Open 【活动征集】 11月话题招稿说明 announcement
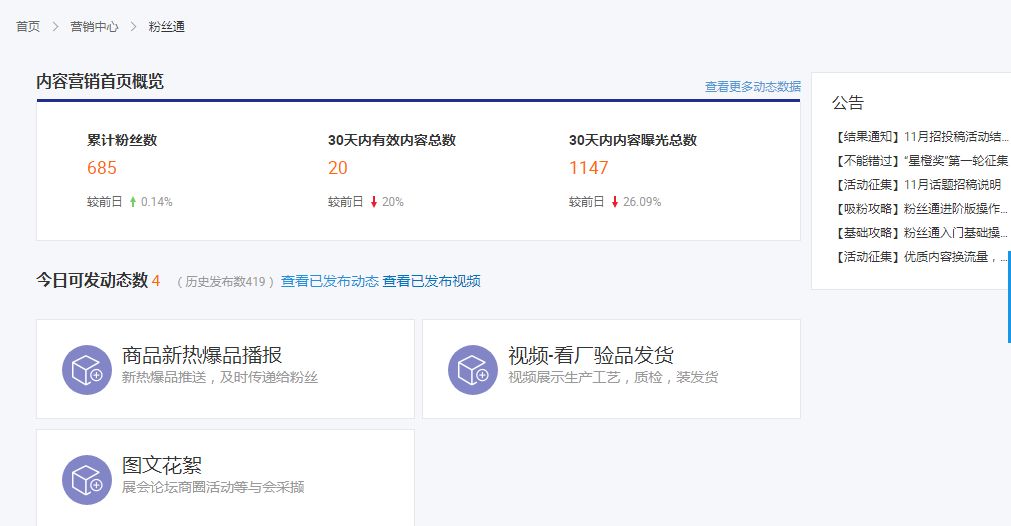The image size is (1011, 526). coord(916,185)
